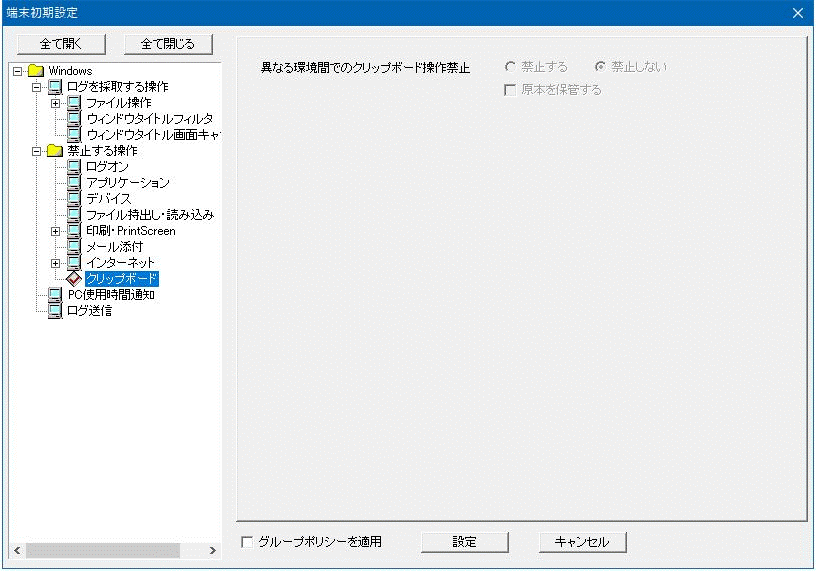Click the folder icon beside 禁止する操作
Screen dimensions: 816x571
[55, 151]
